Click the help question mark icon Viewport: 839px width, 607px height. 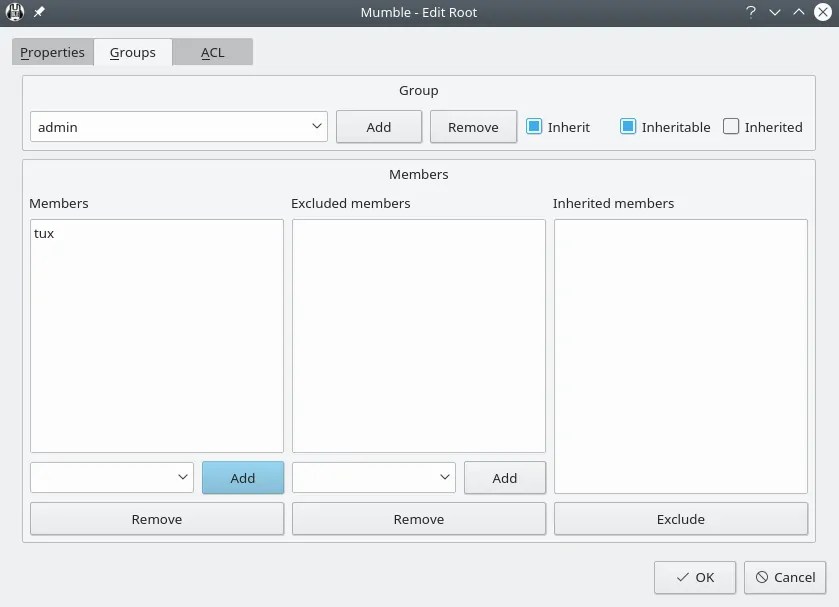(750, 12)
